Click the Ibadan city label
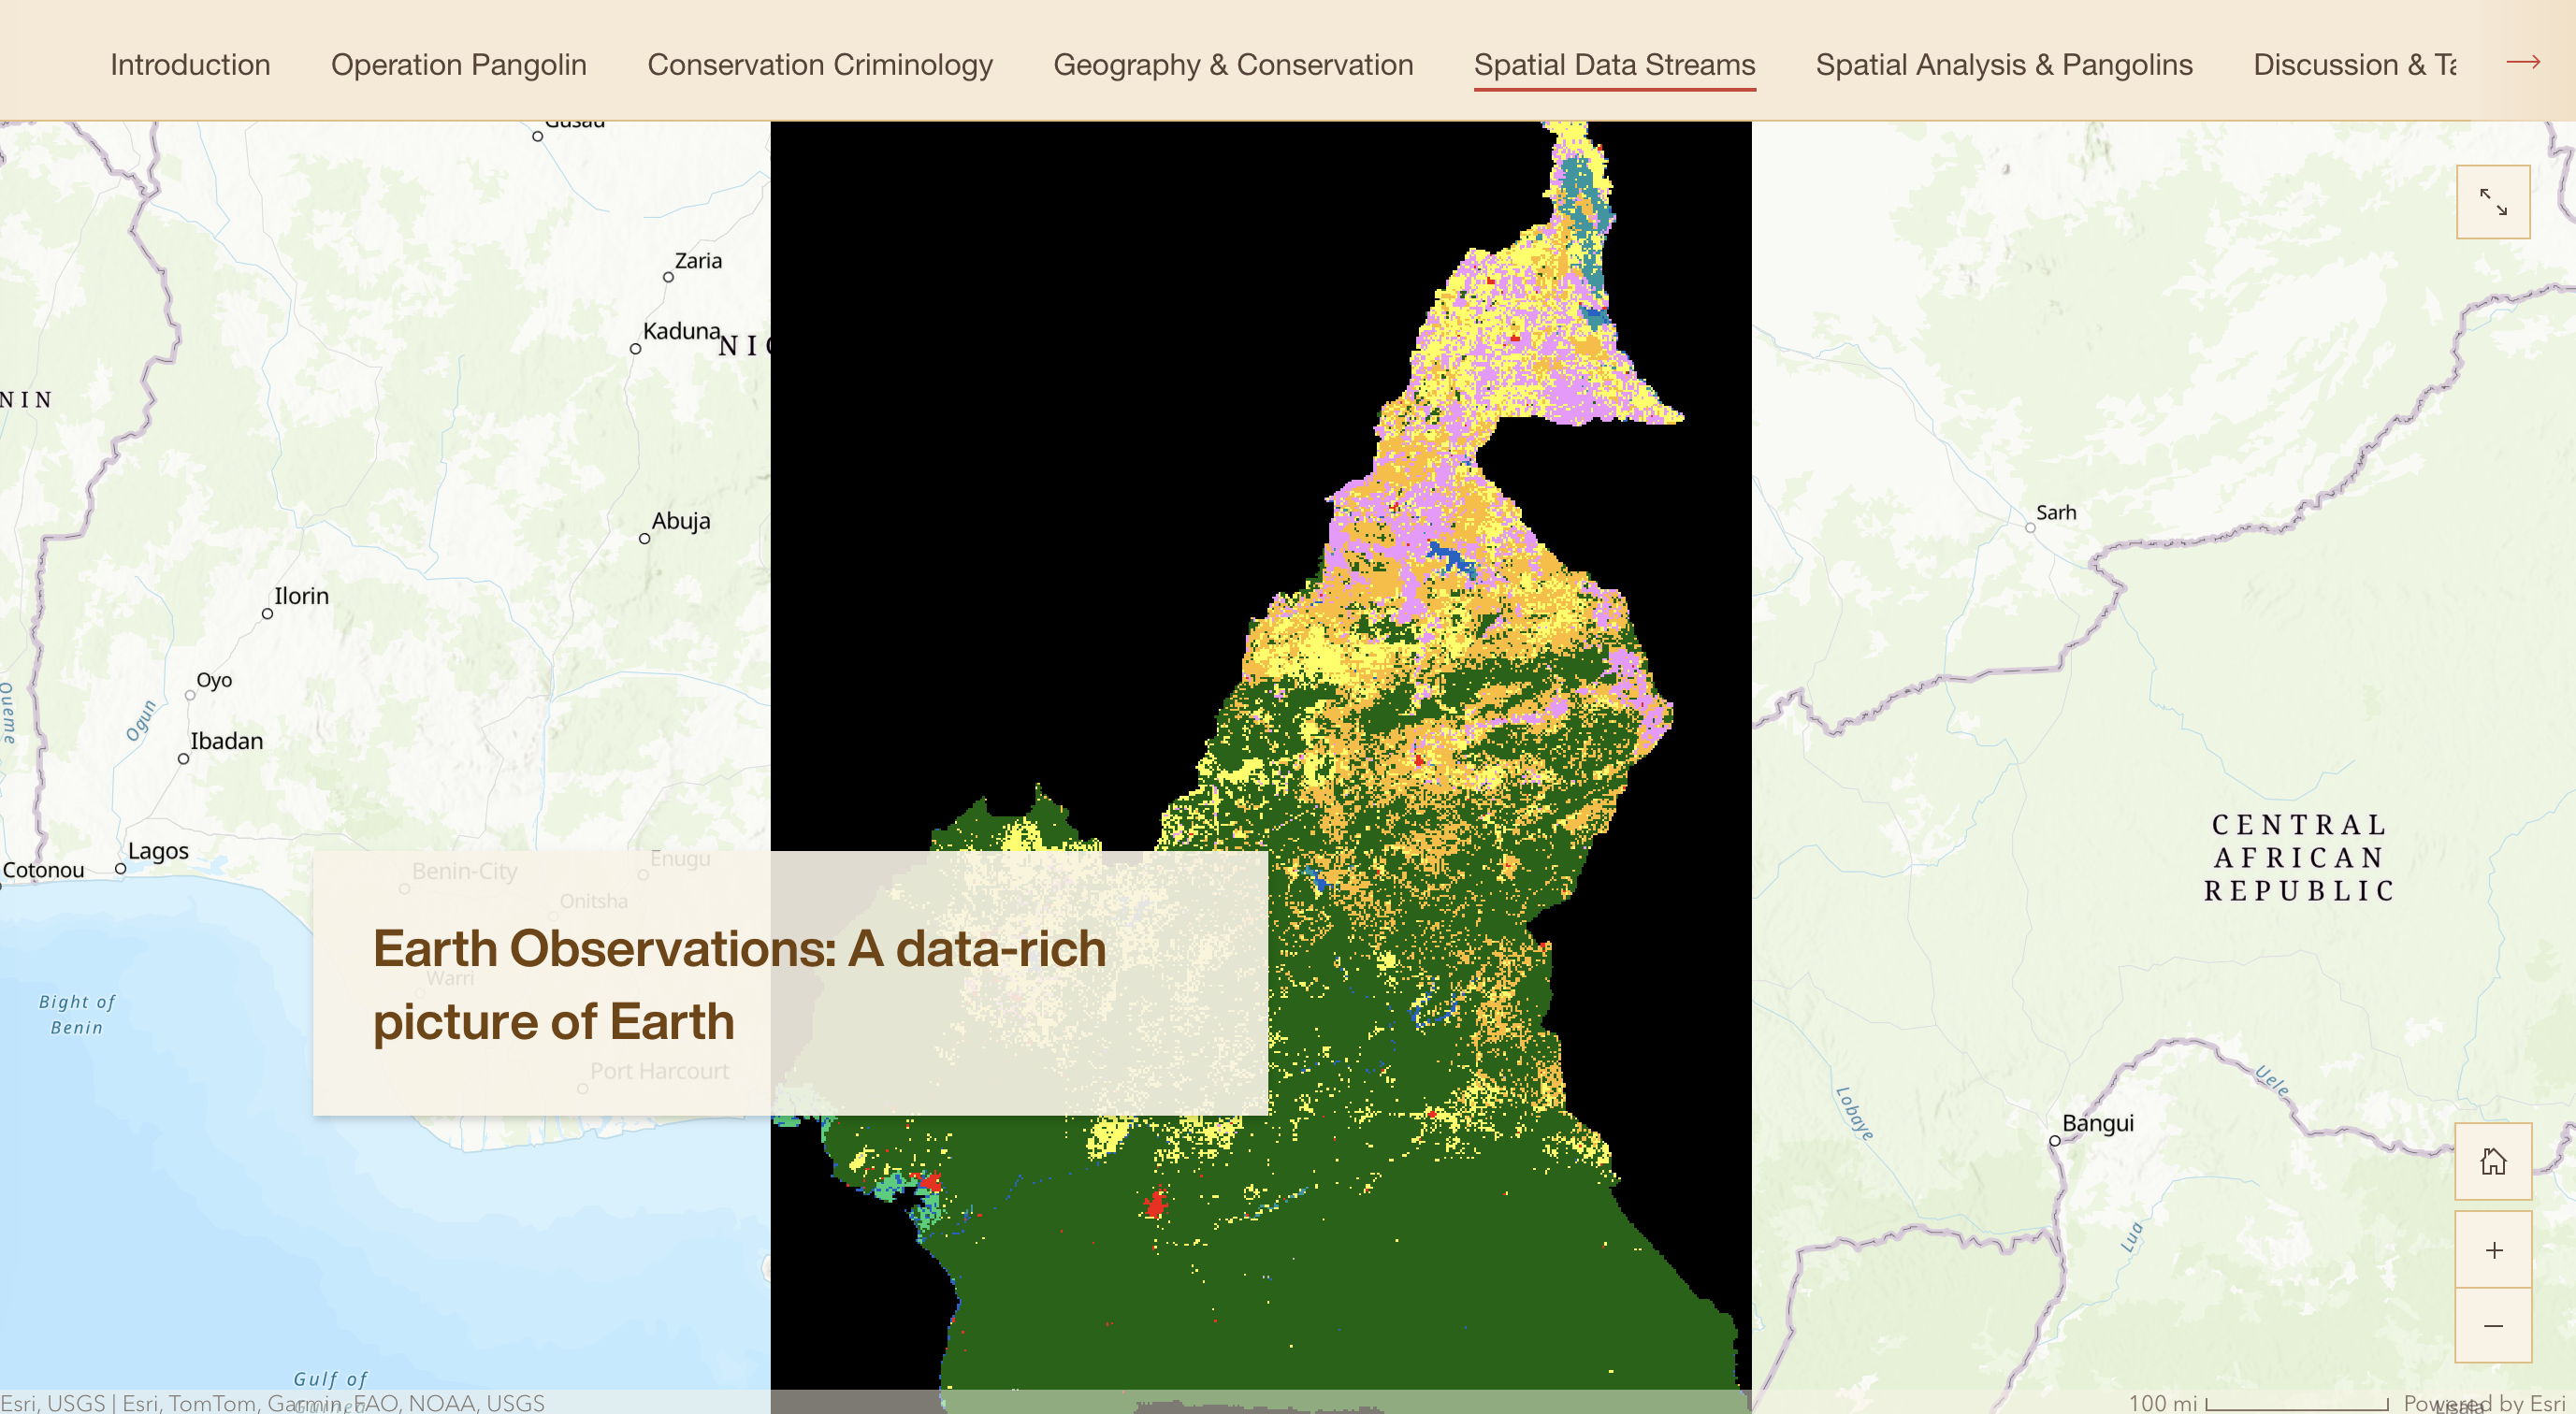Image resolution: width=2576 pixels, height=1414 pixels. [x=227, y=741]
